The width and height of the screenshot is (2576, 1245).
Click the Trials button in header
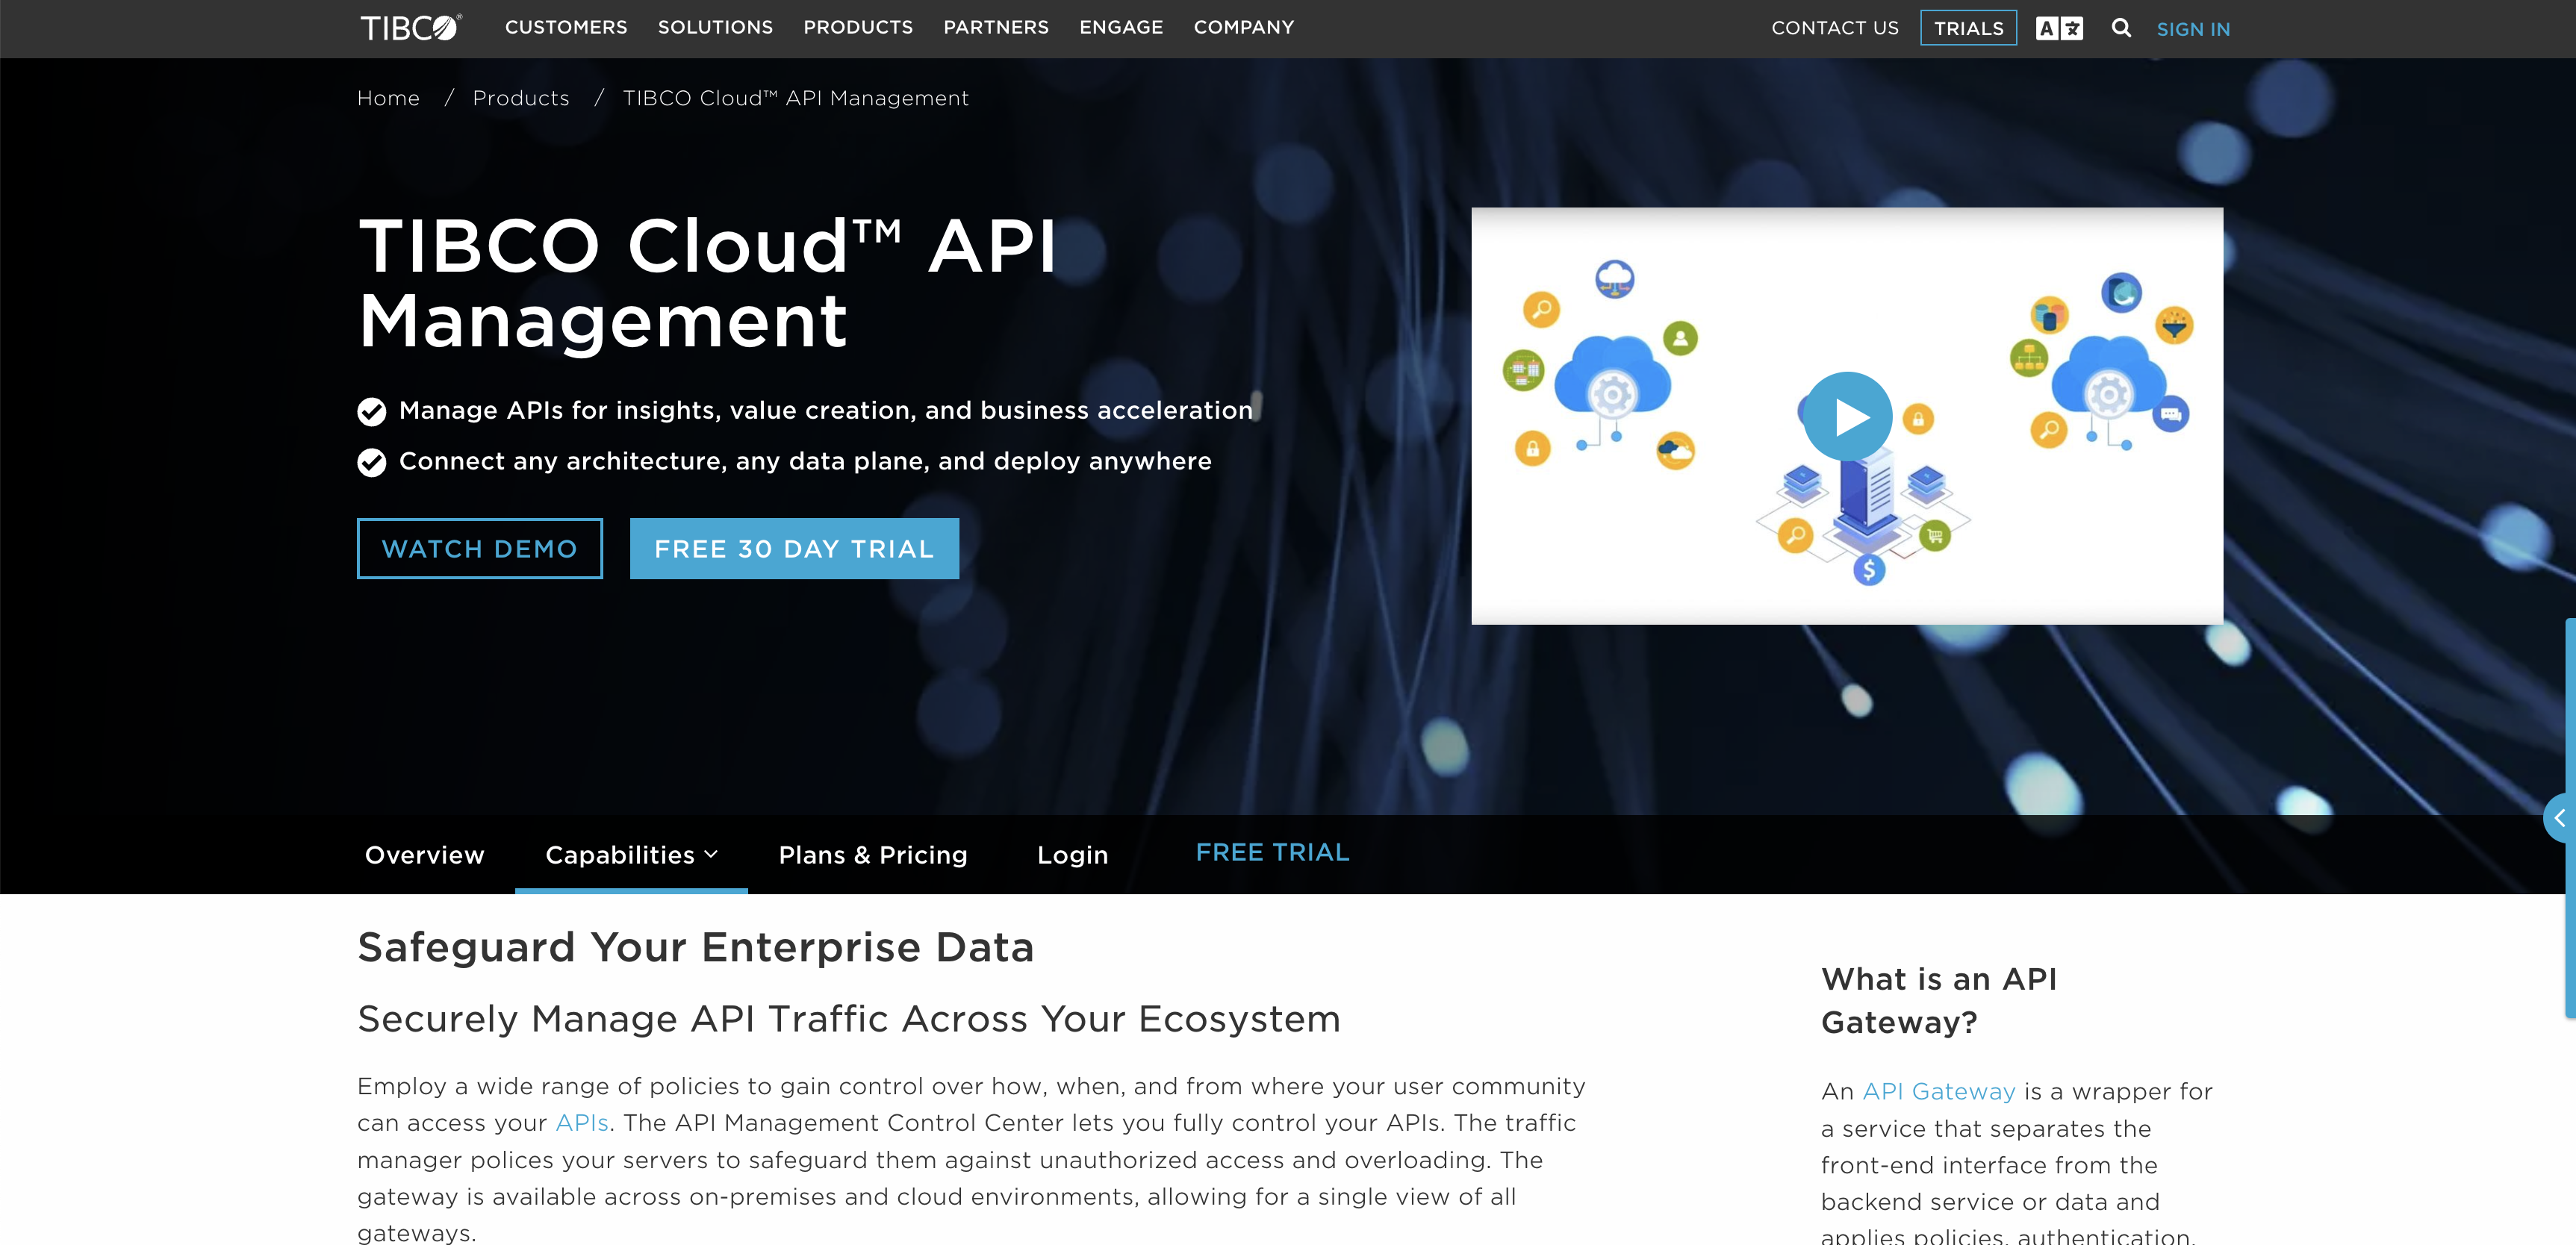pyautogui.click(x=1968, y=28)
